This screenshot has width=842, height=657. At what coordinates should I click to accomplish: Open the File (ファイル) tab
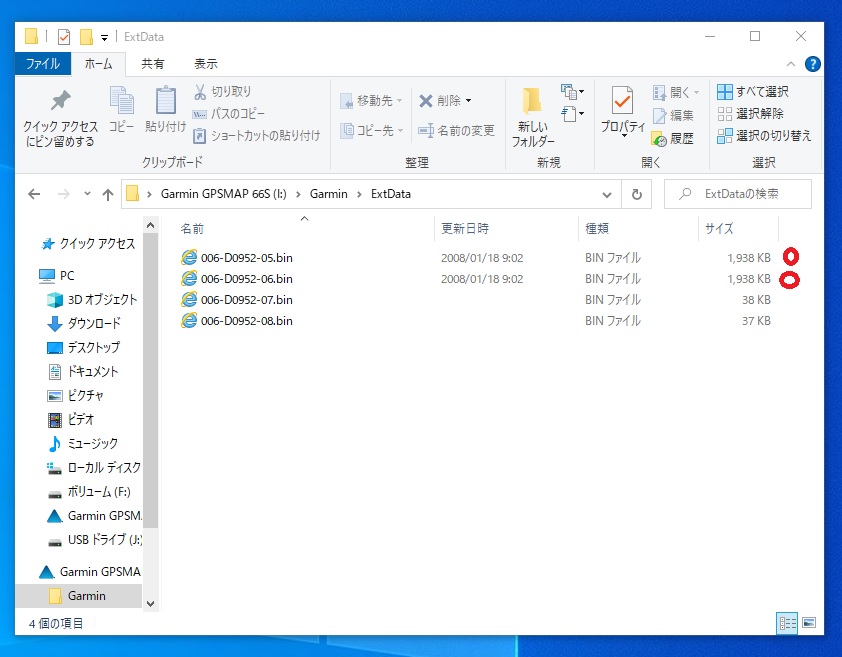43,64
